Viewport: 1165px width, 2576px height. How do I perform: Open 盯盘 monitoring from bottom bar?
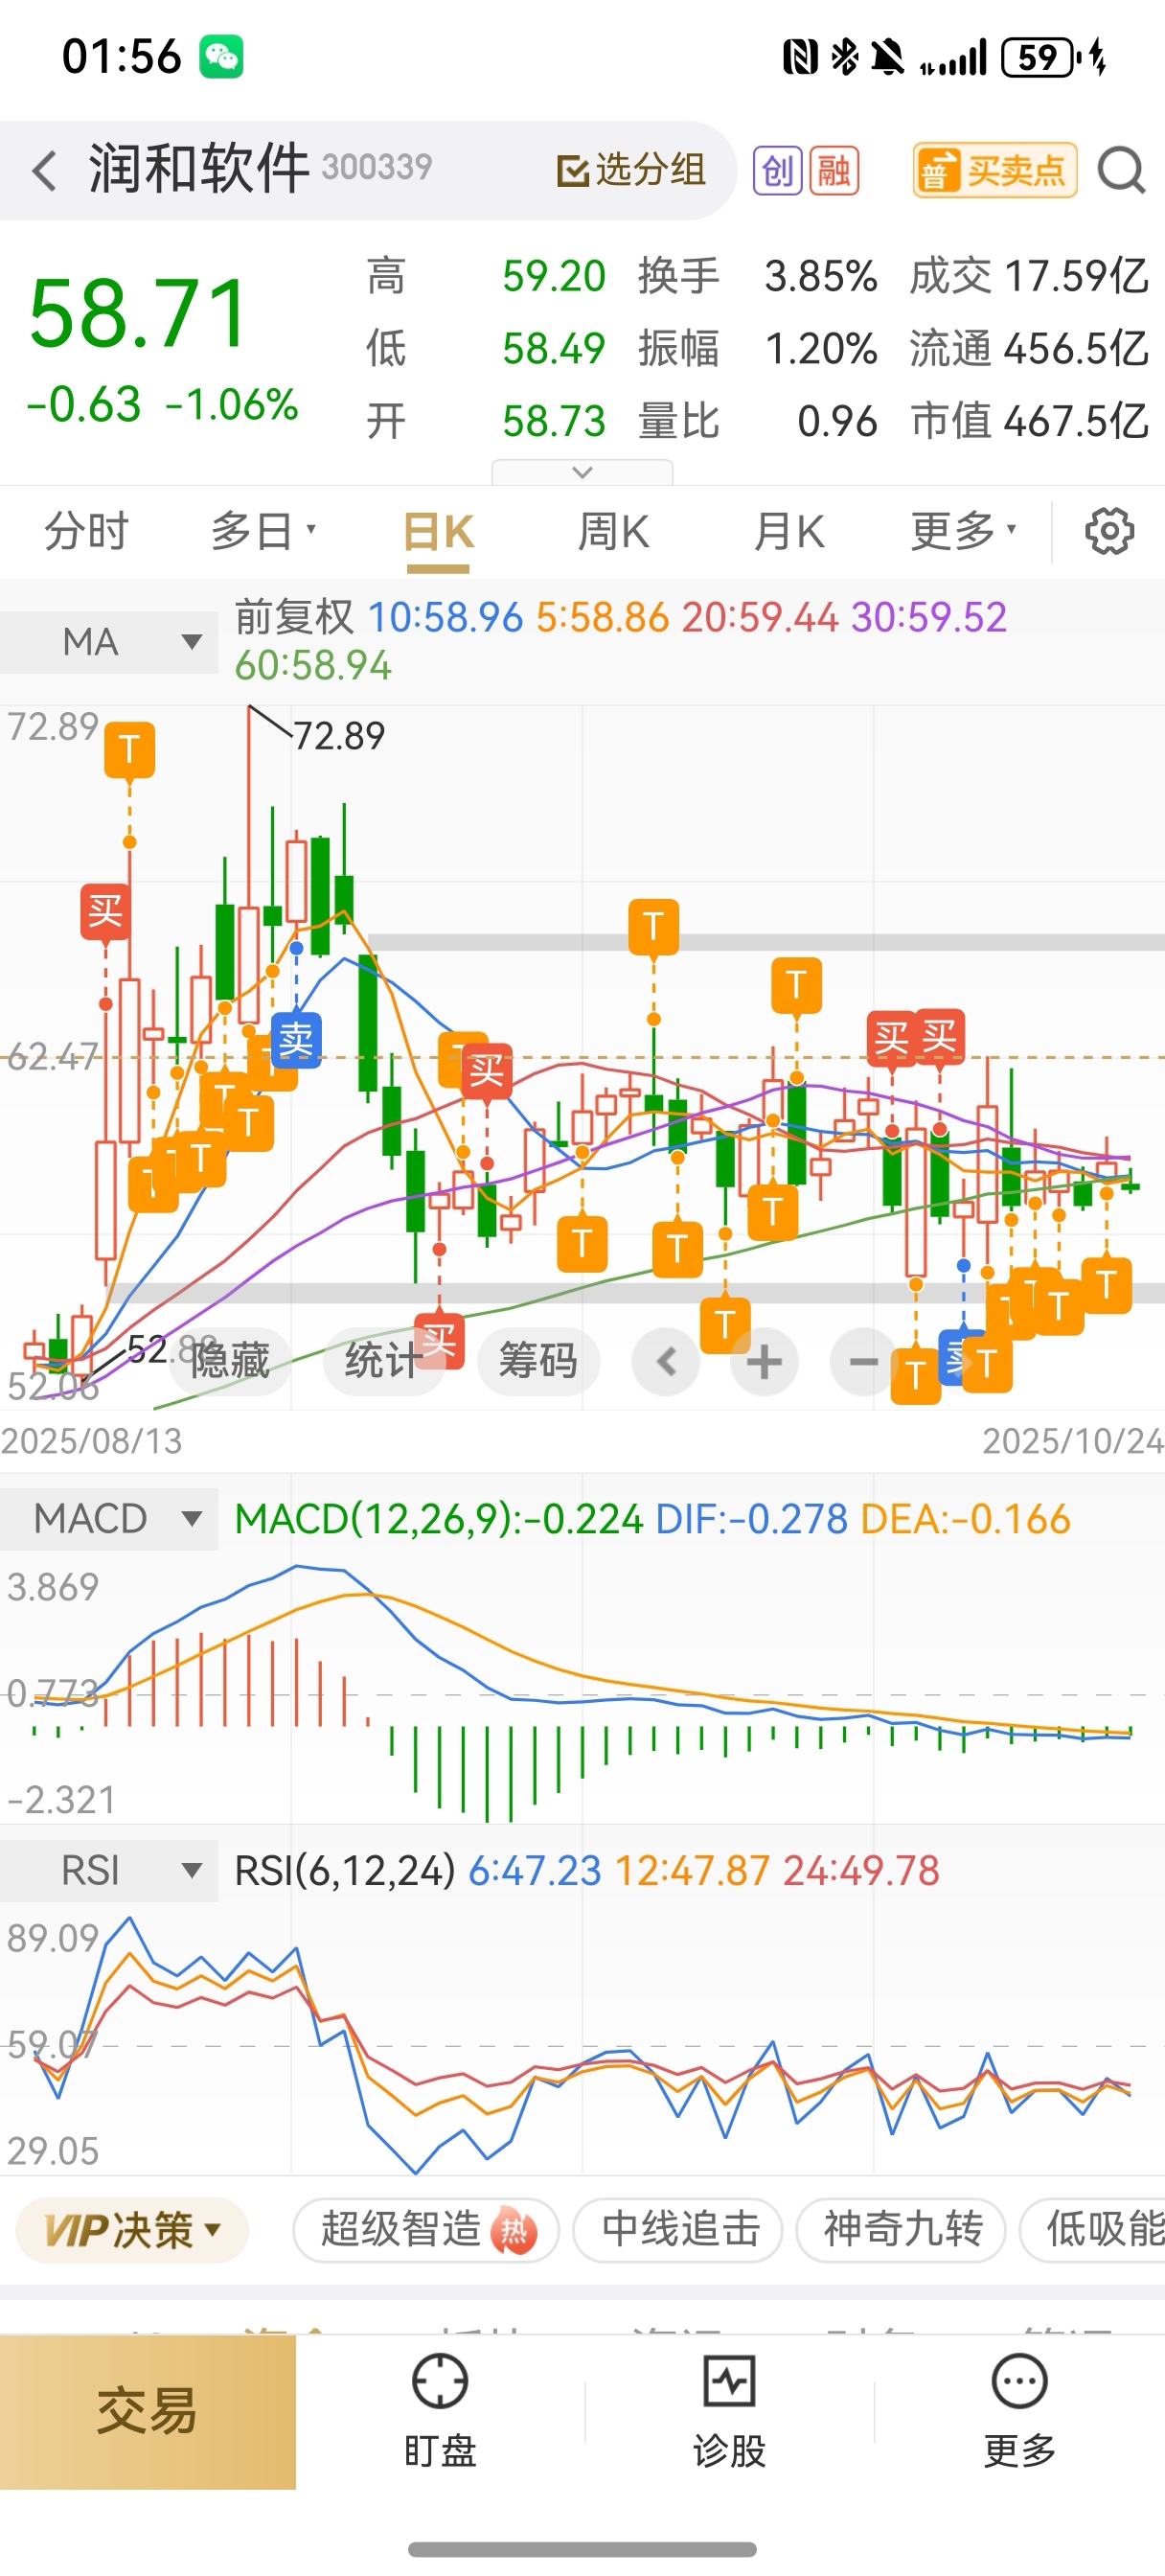coord(440,2411)
